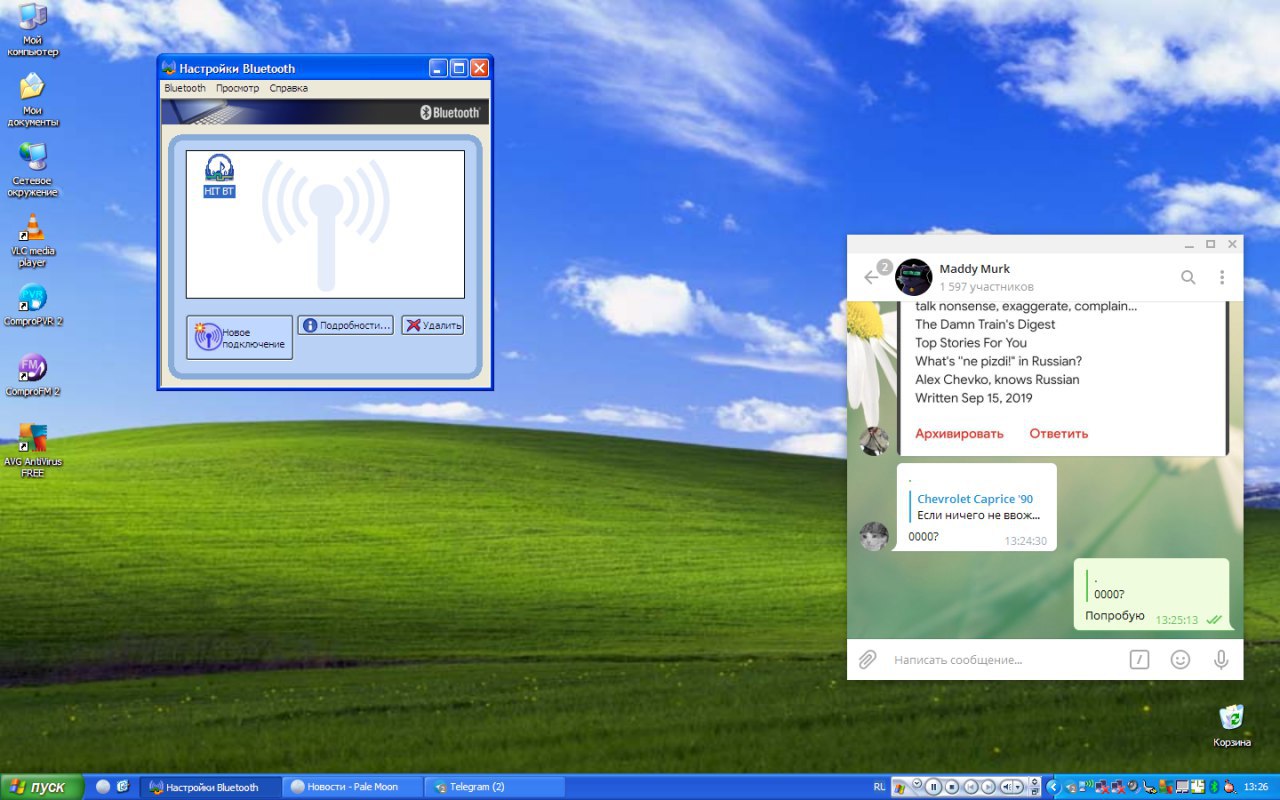Screen dimensions: 1280x800
Task: Click the system clock showing 13:26
Action: click(1256, 787)
